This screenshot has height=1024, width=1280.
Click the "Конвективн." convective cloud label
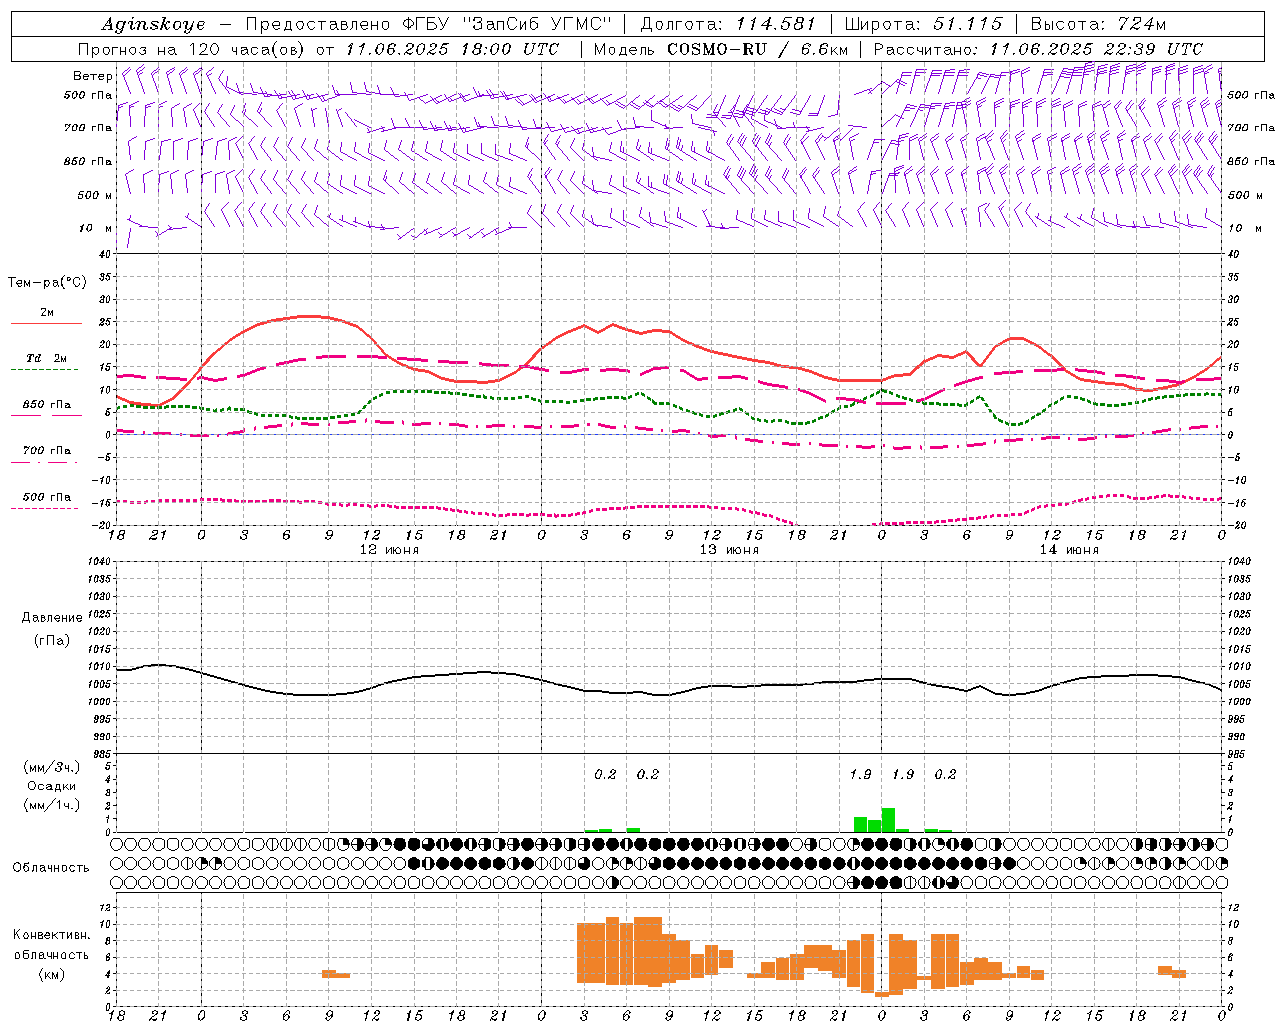coord(52,935)
